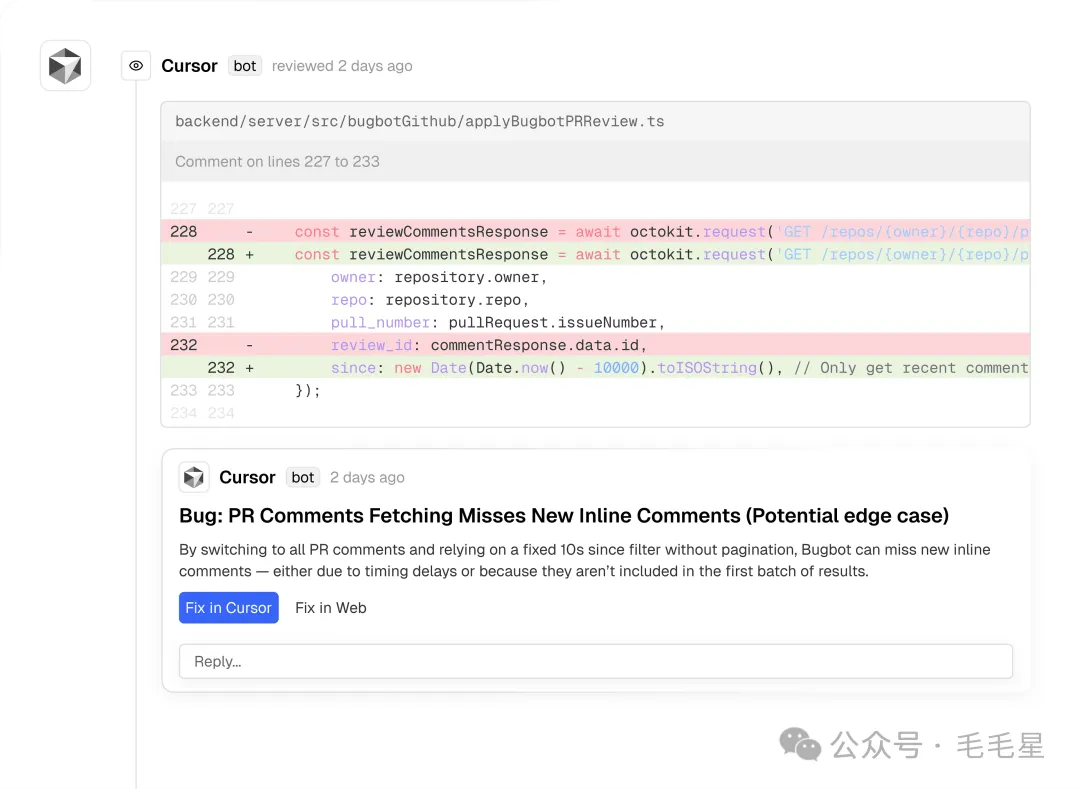
Task: Click the bot badge inside the comment card
Action: (x=302, y=477)
